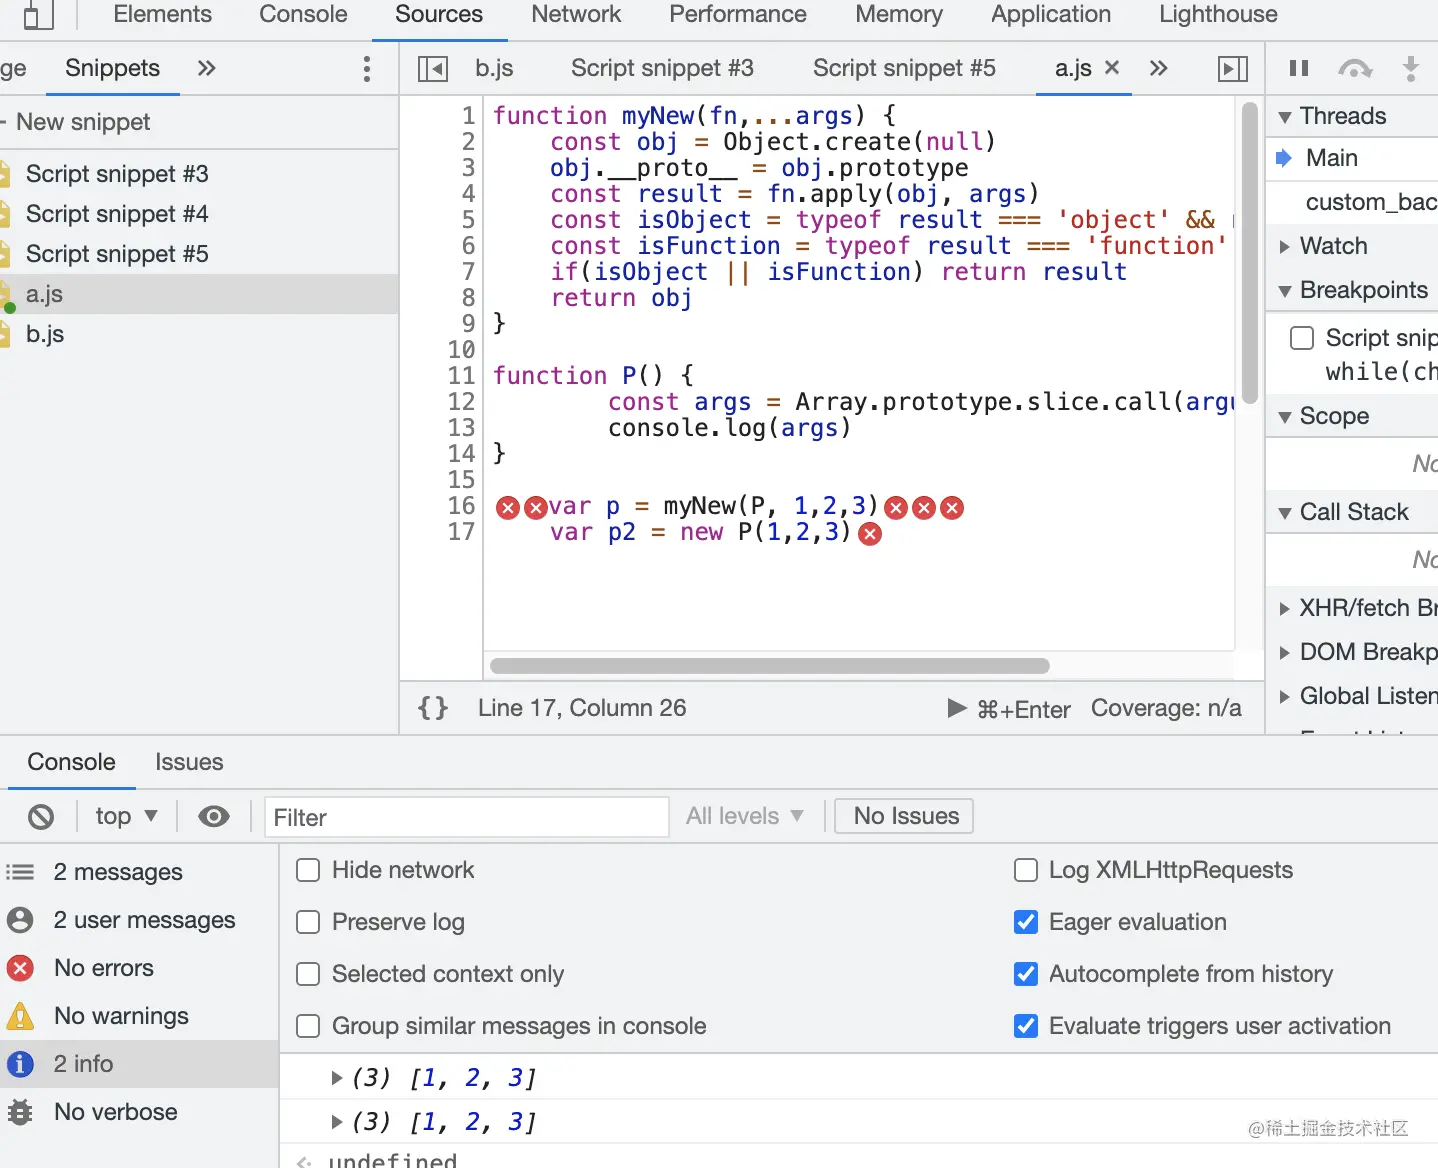Image resolution: width=1438 pixels, height=1168 pixels.
Task: Switch to Elements panel tab
Action: click(x=163, y=14)
